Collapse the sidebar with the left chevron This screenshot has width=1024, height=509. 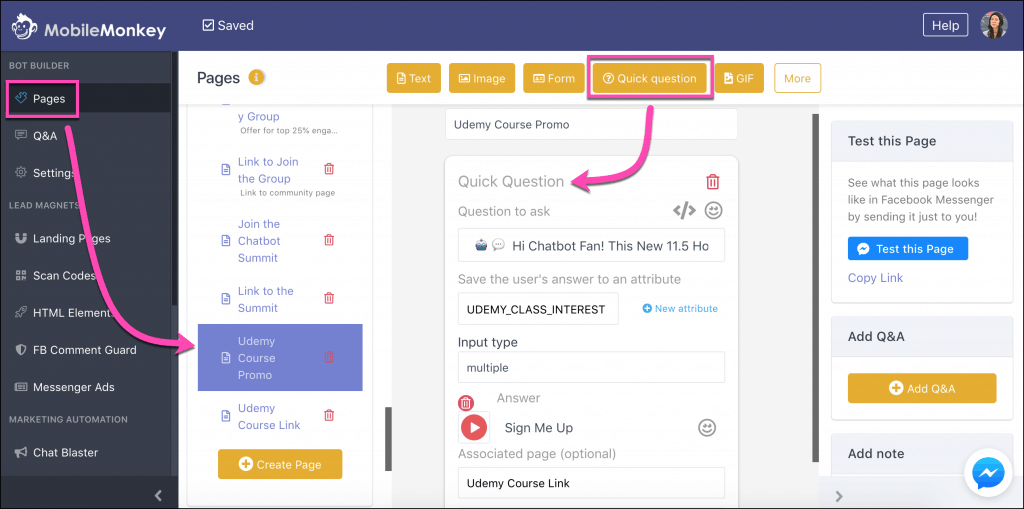[x=158, y=496]
